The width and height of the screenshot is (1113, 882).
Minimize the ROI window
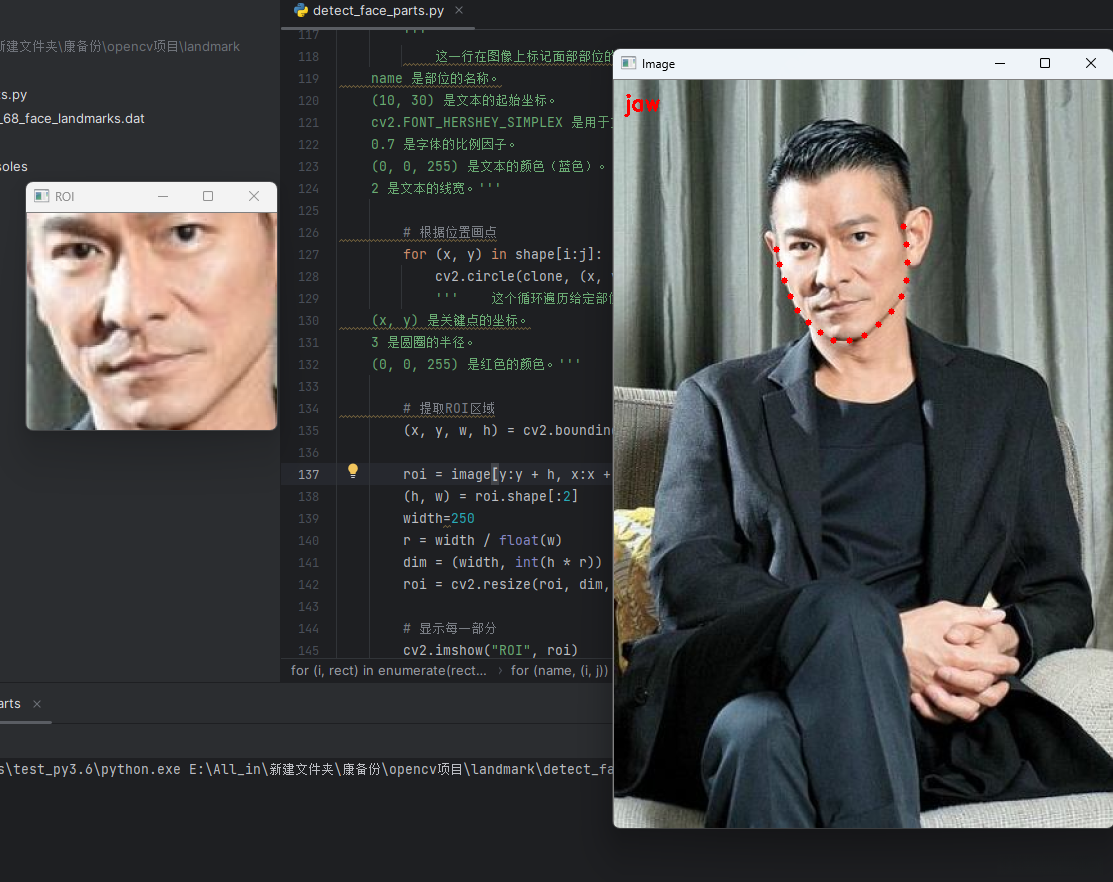[163, 196]
